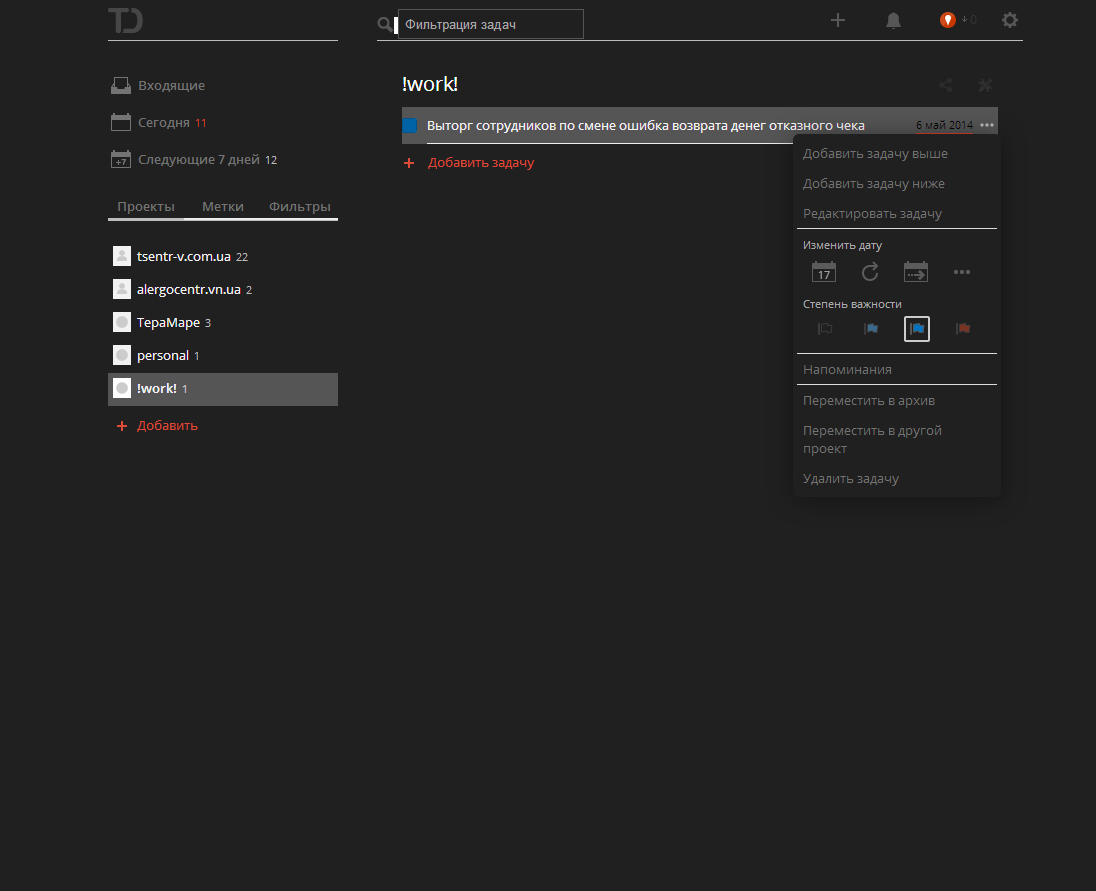
Task: Pick the red highest priority flag
Action: click(963, 328)
